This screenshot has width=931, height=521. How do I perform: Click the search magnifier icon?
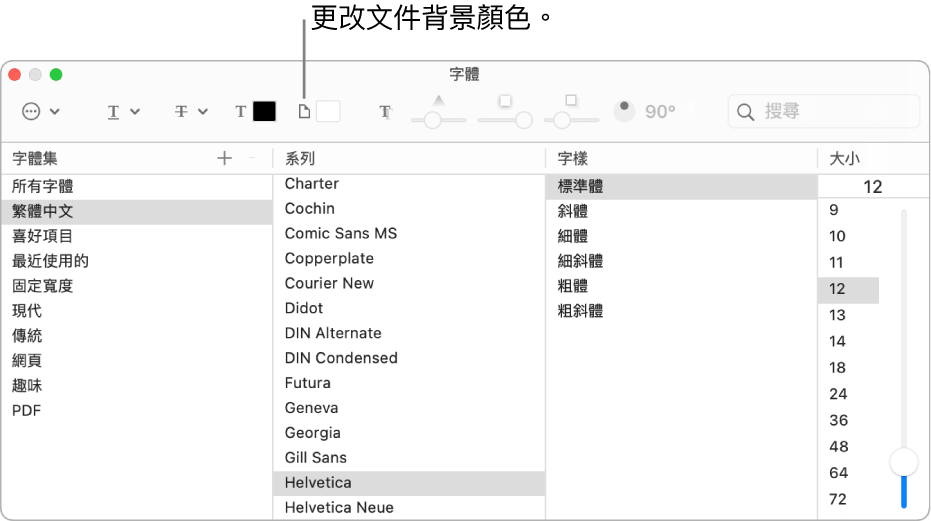click(x=745, y=112)
